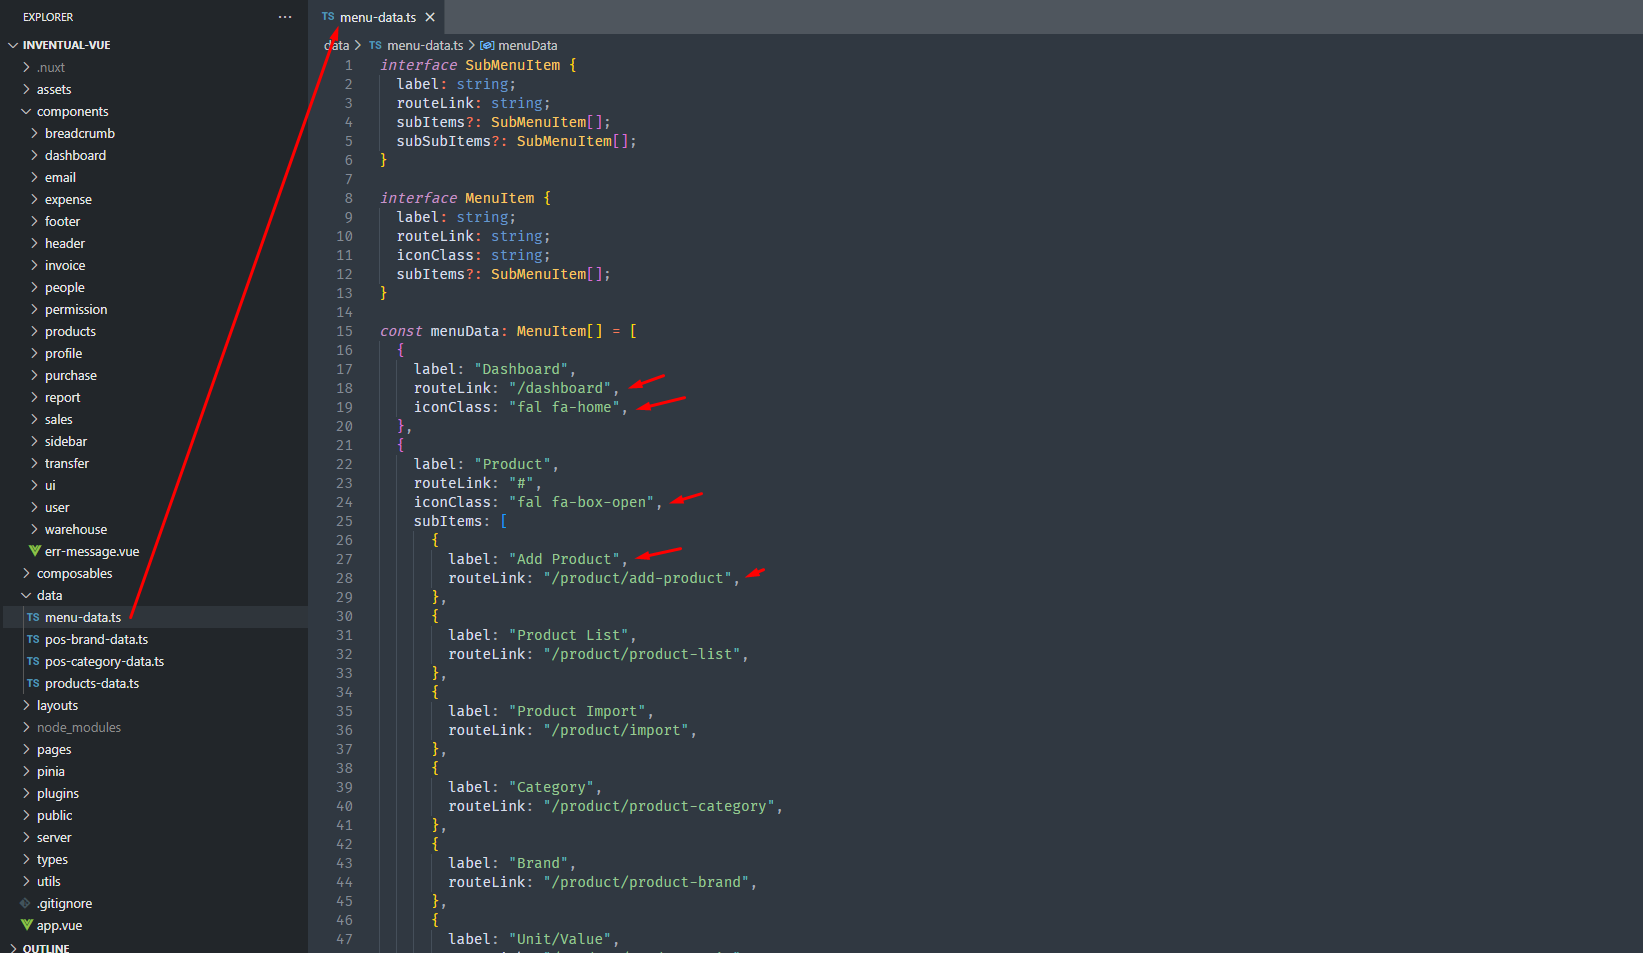The width and height of the screenshot is (1643, 953).
Task: Open the permission folder
Action: coord(76,309)
